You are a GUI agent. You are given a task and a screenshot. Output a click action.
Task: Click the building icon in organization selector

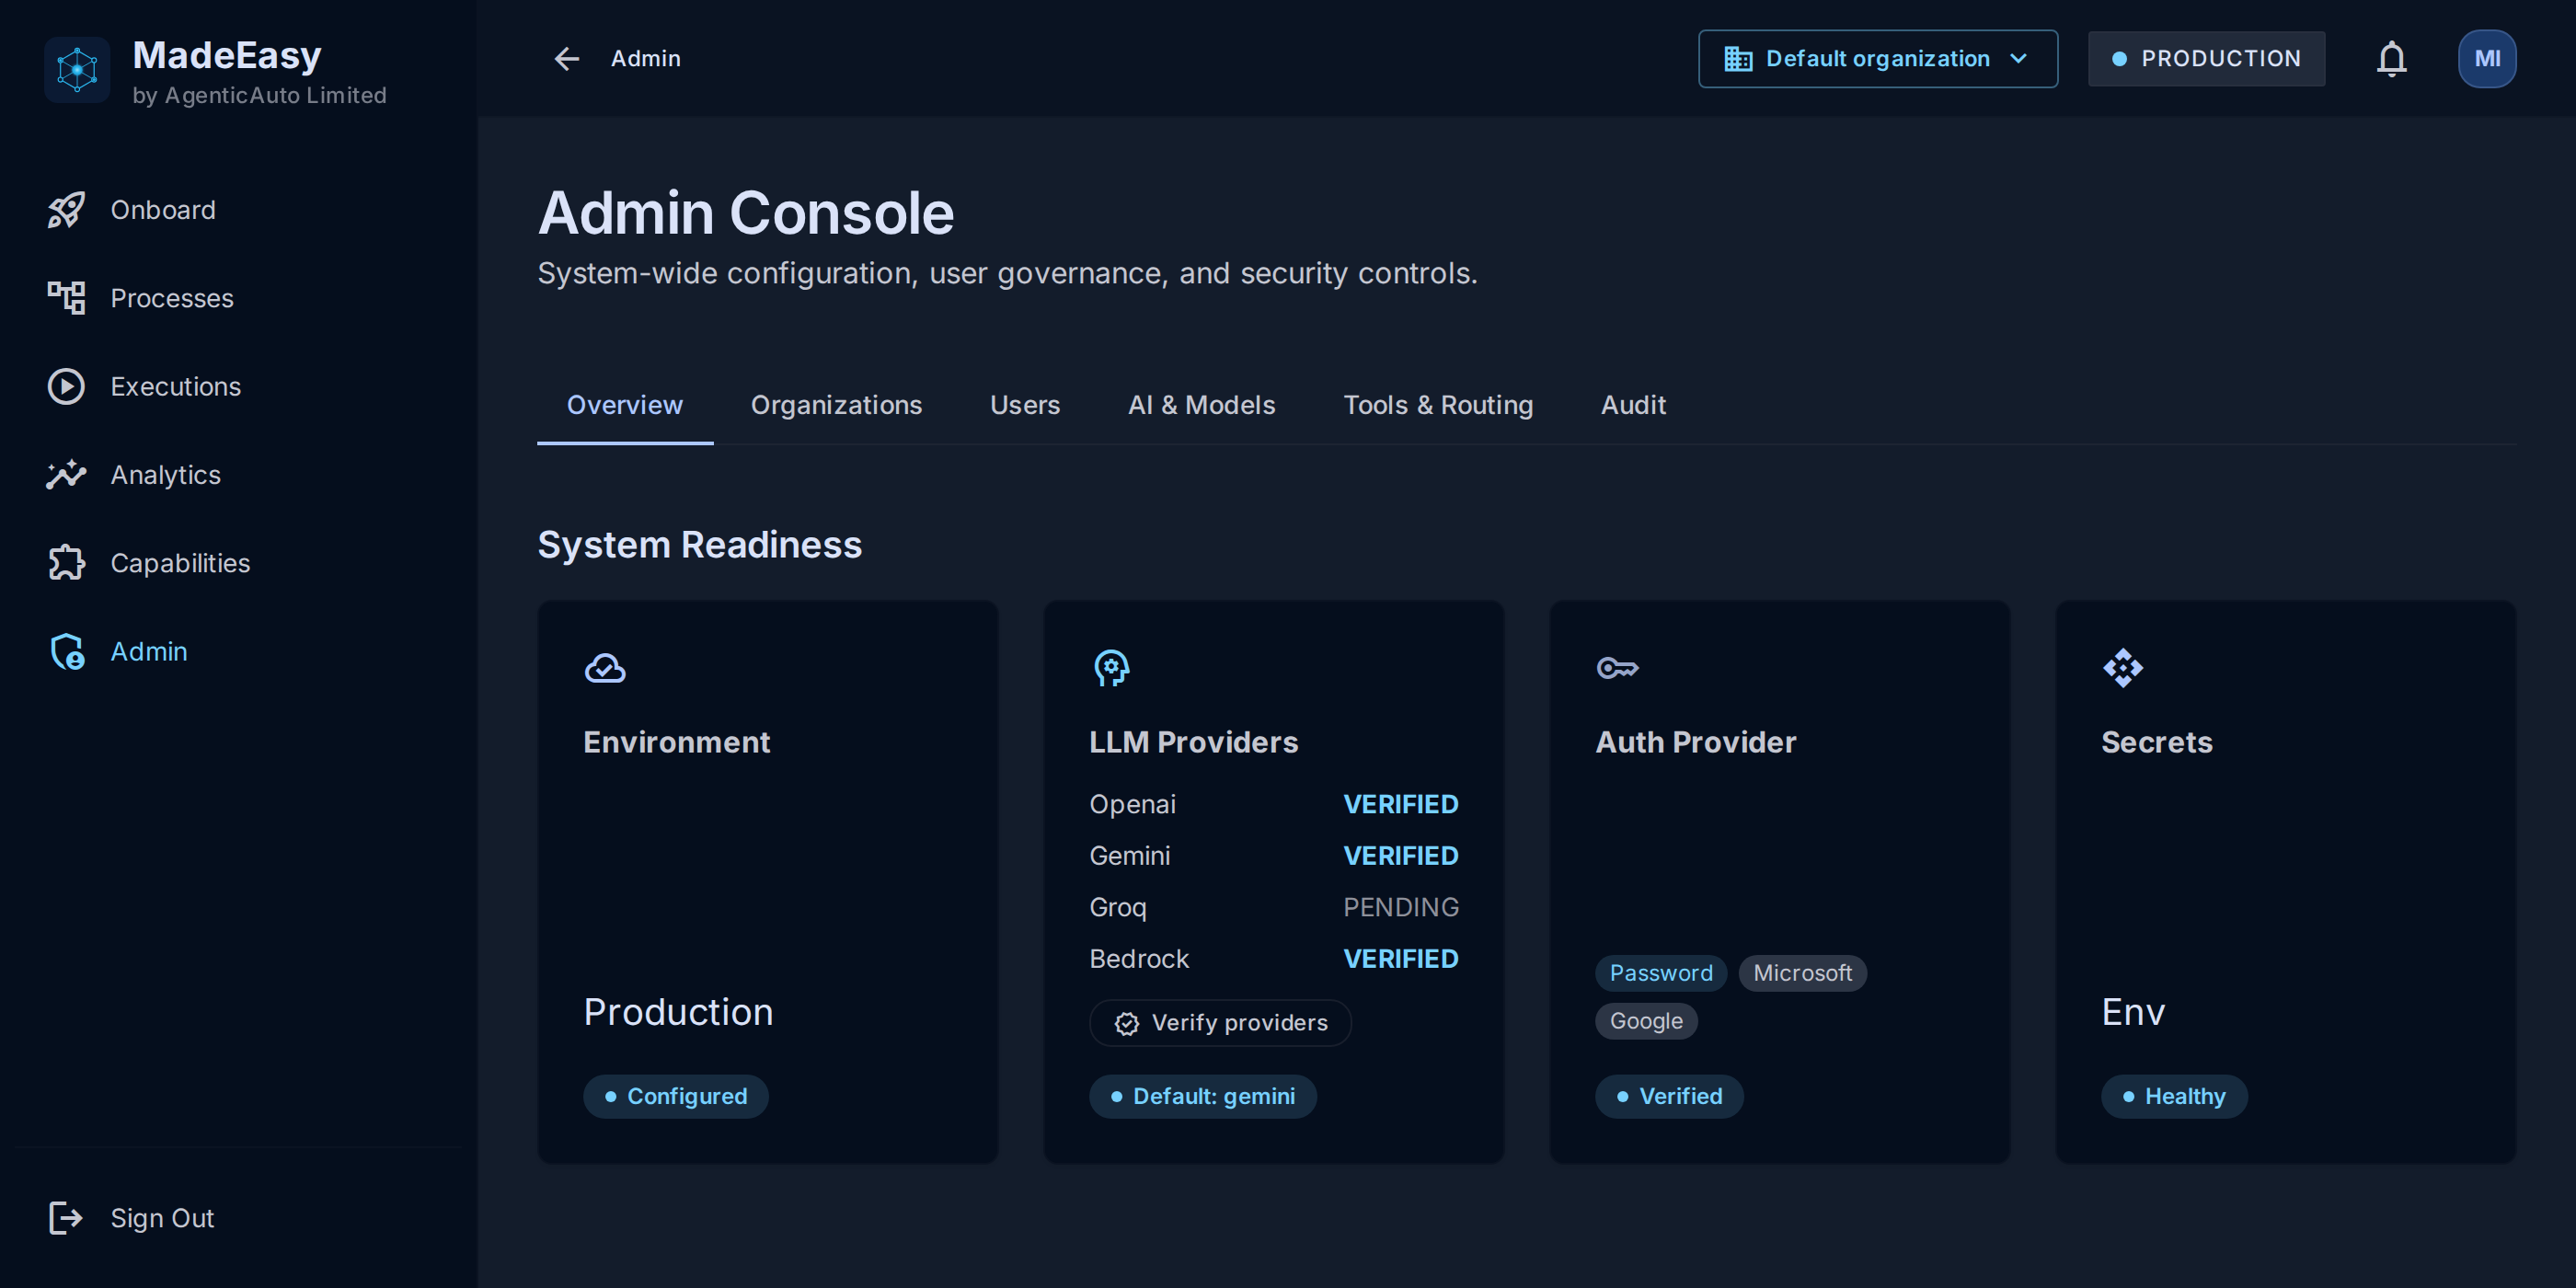point(1738,59)
